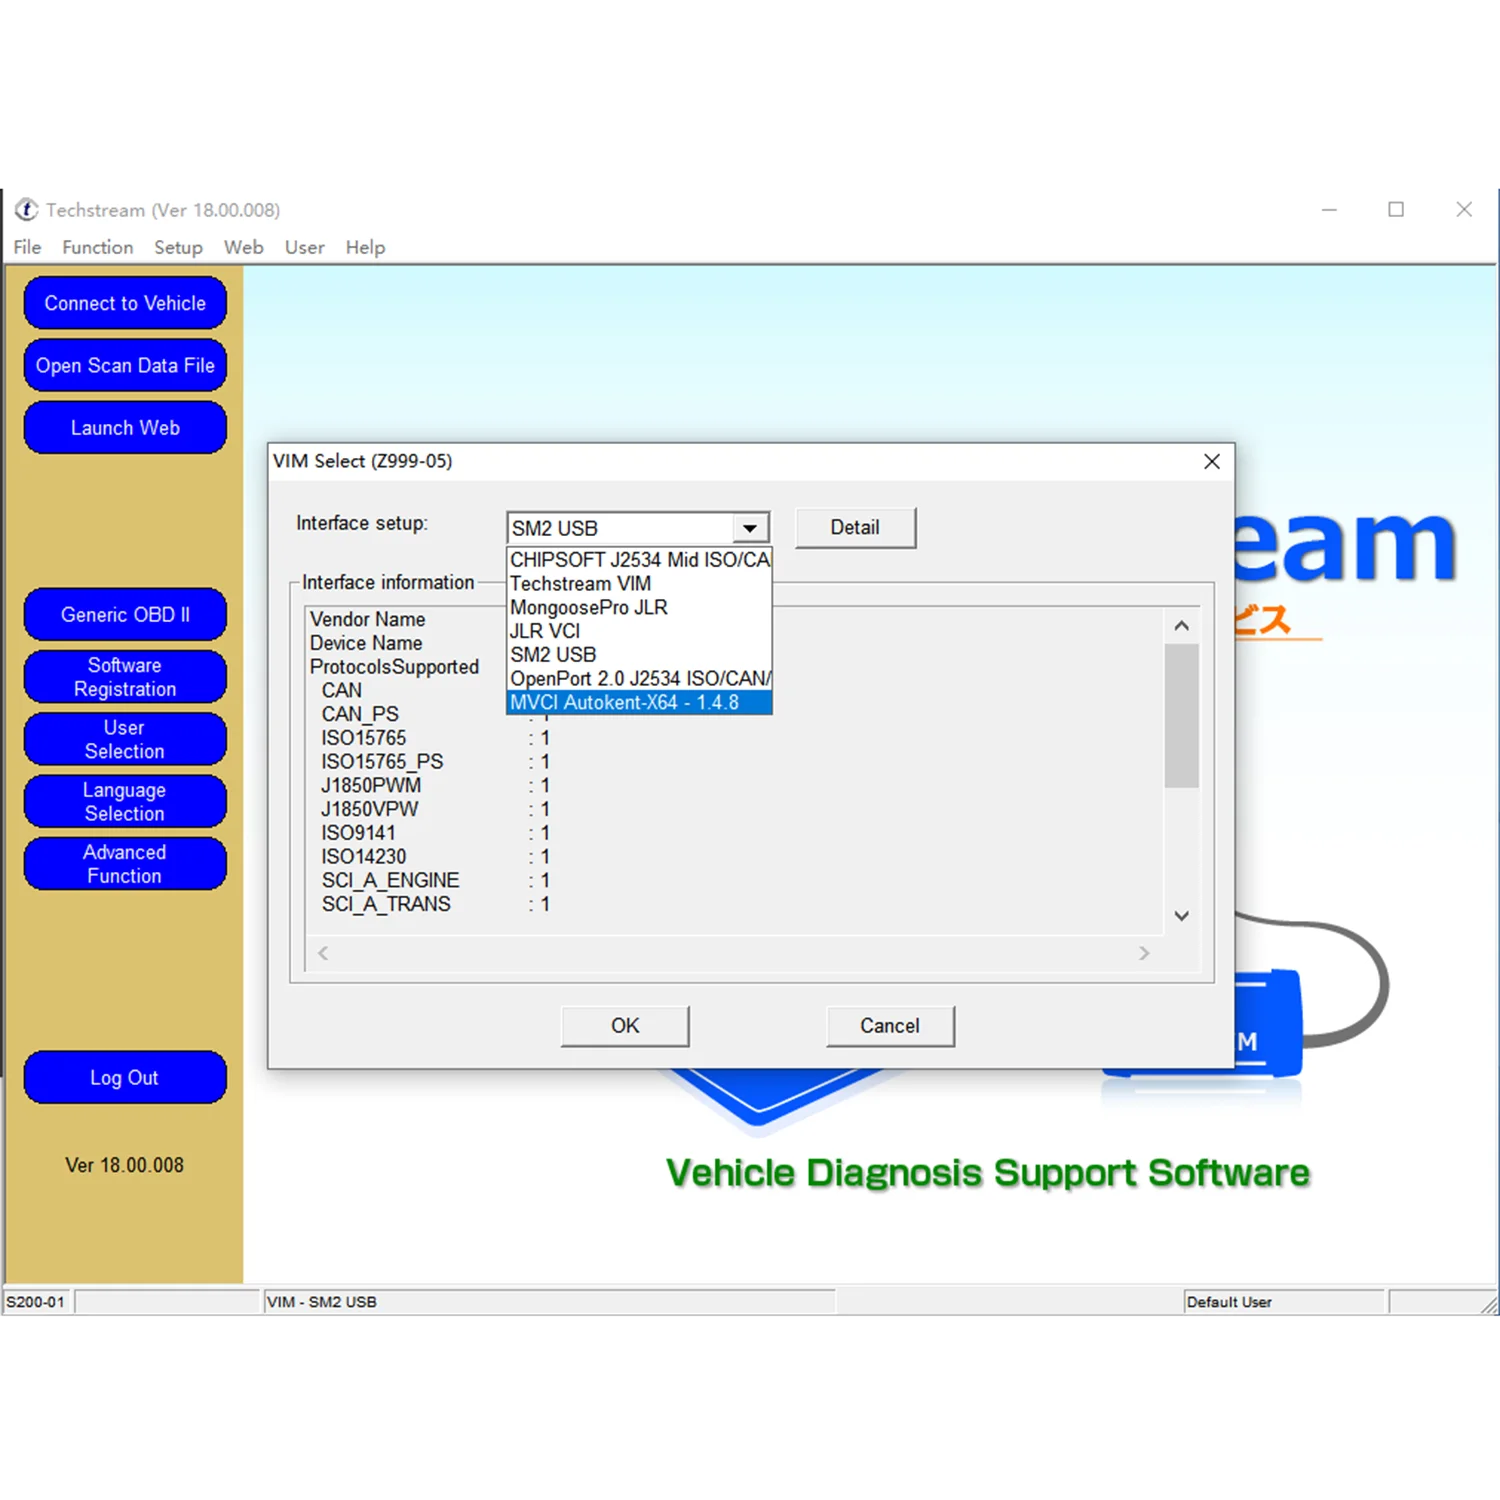Open the Help menu
Image resolution: width=1500 pixels, height=1500 pixels.
(x=365, y=247)
